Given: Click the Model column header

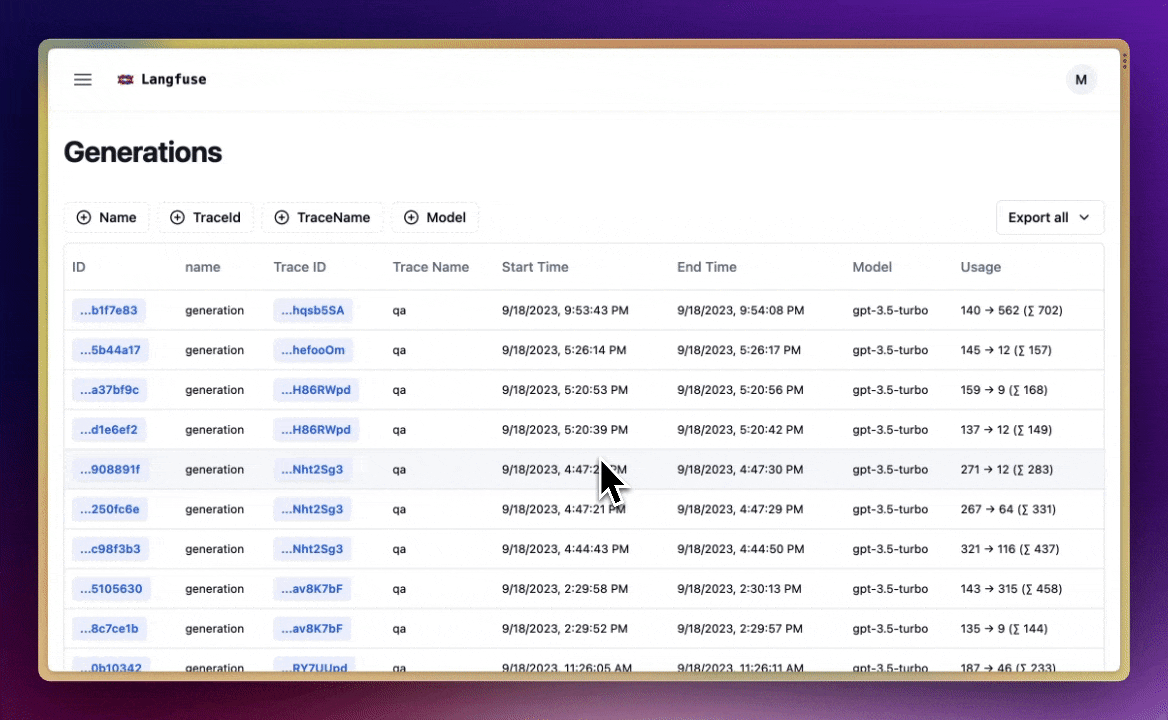Looking at the screenshot, I should point(872,267).
